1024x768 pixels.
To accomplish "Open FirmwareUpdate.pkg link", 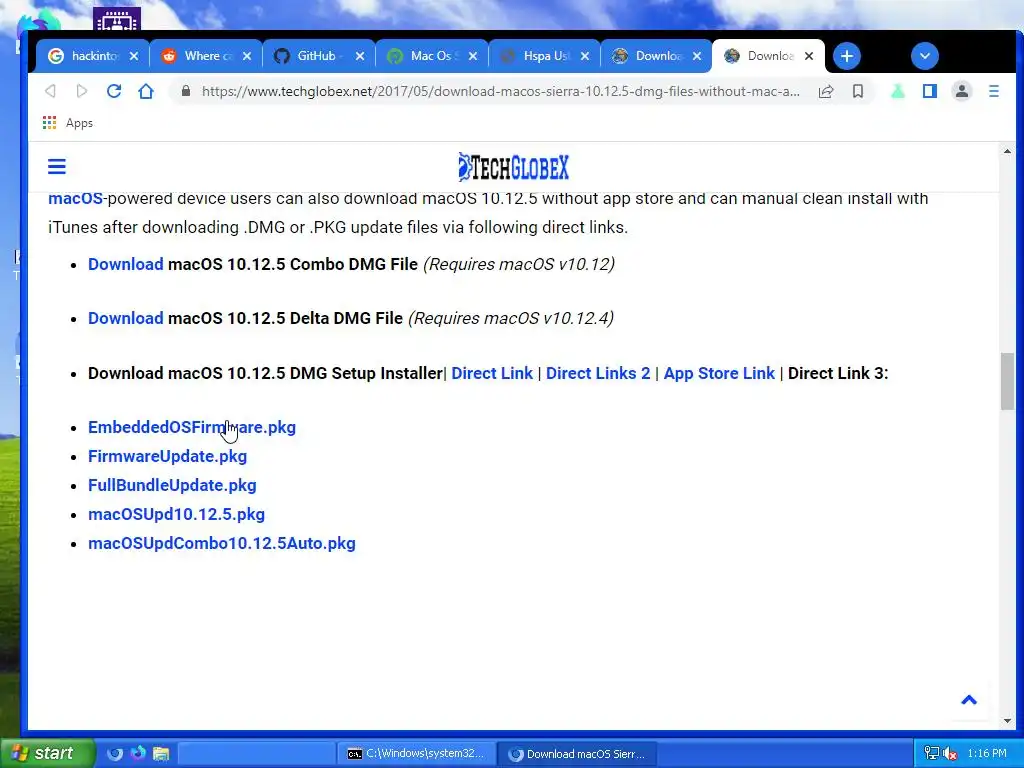I will 167,456.
